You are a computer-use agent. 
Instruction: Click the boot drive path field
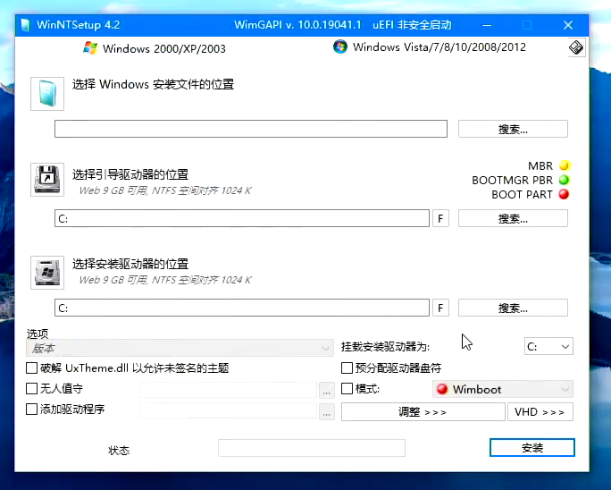click(242, 218)
